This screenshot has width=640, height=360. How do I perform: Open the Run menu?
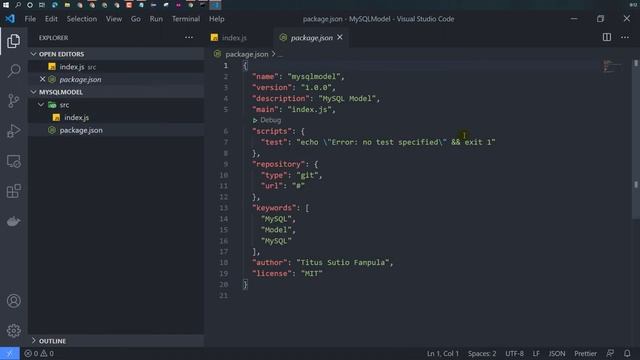tap(156, 19)
